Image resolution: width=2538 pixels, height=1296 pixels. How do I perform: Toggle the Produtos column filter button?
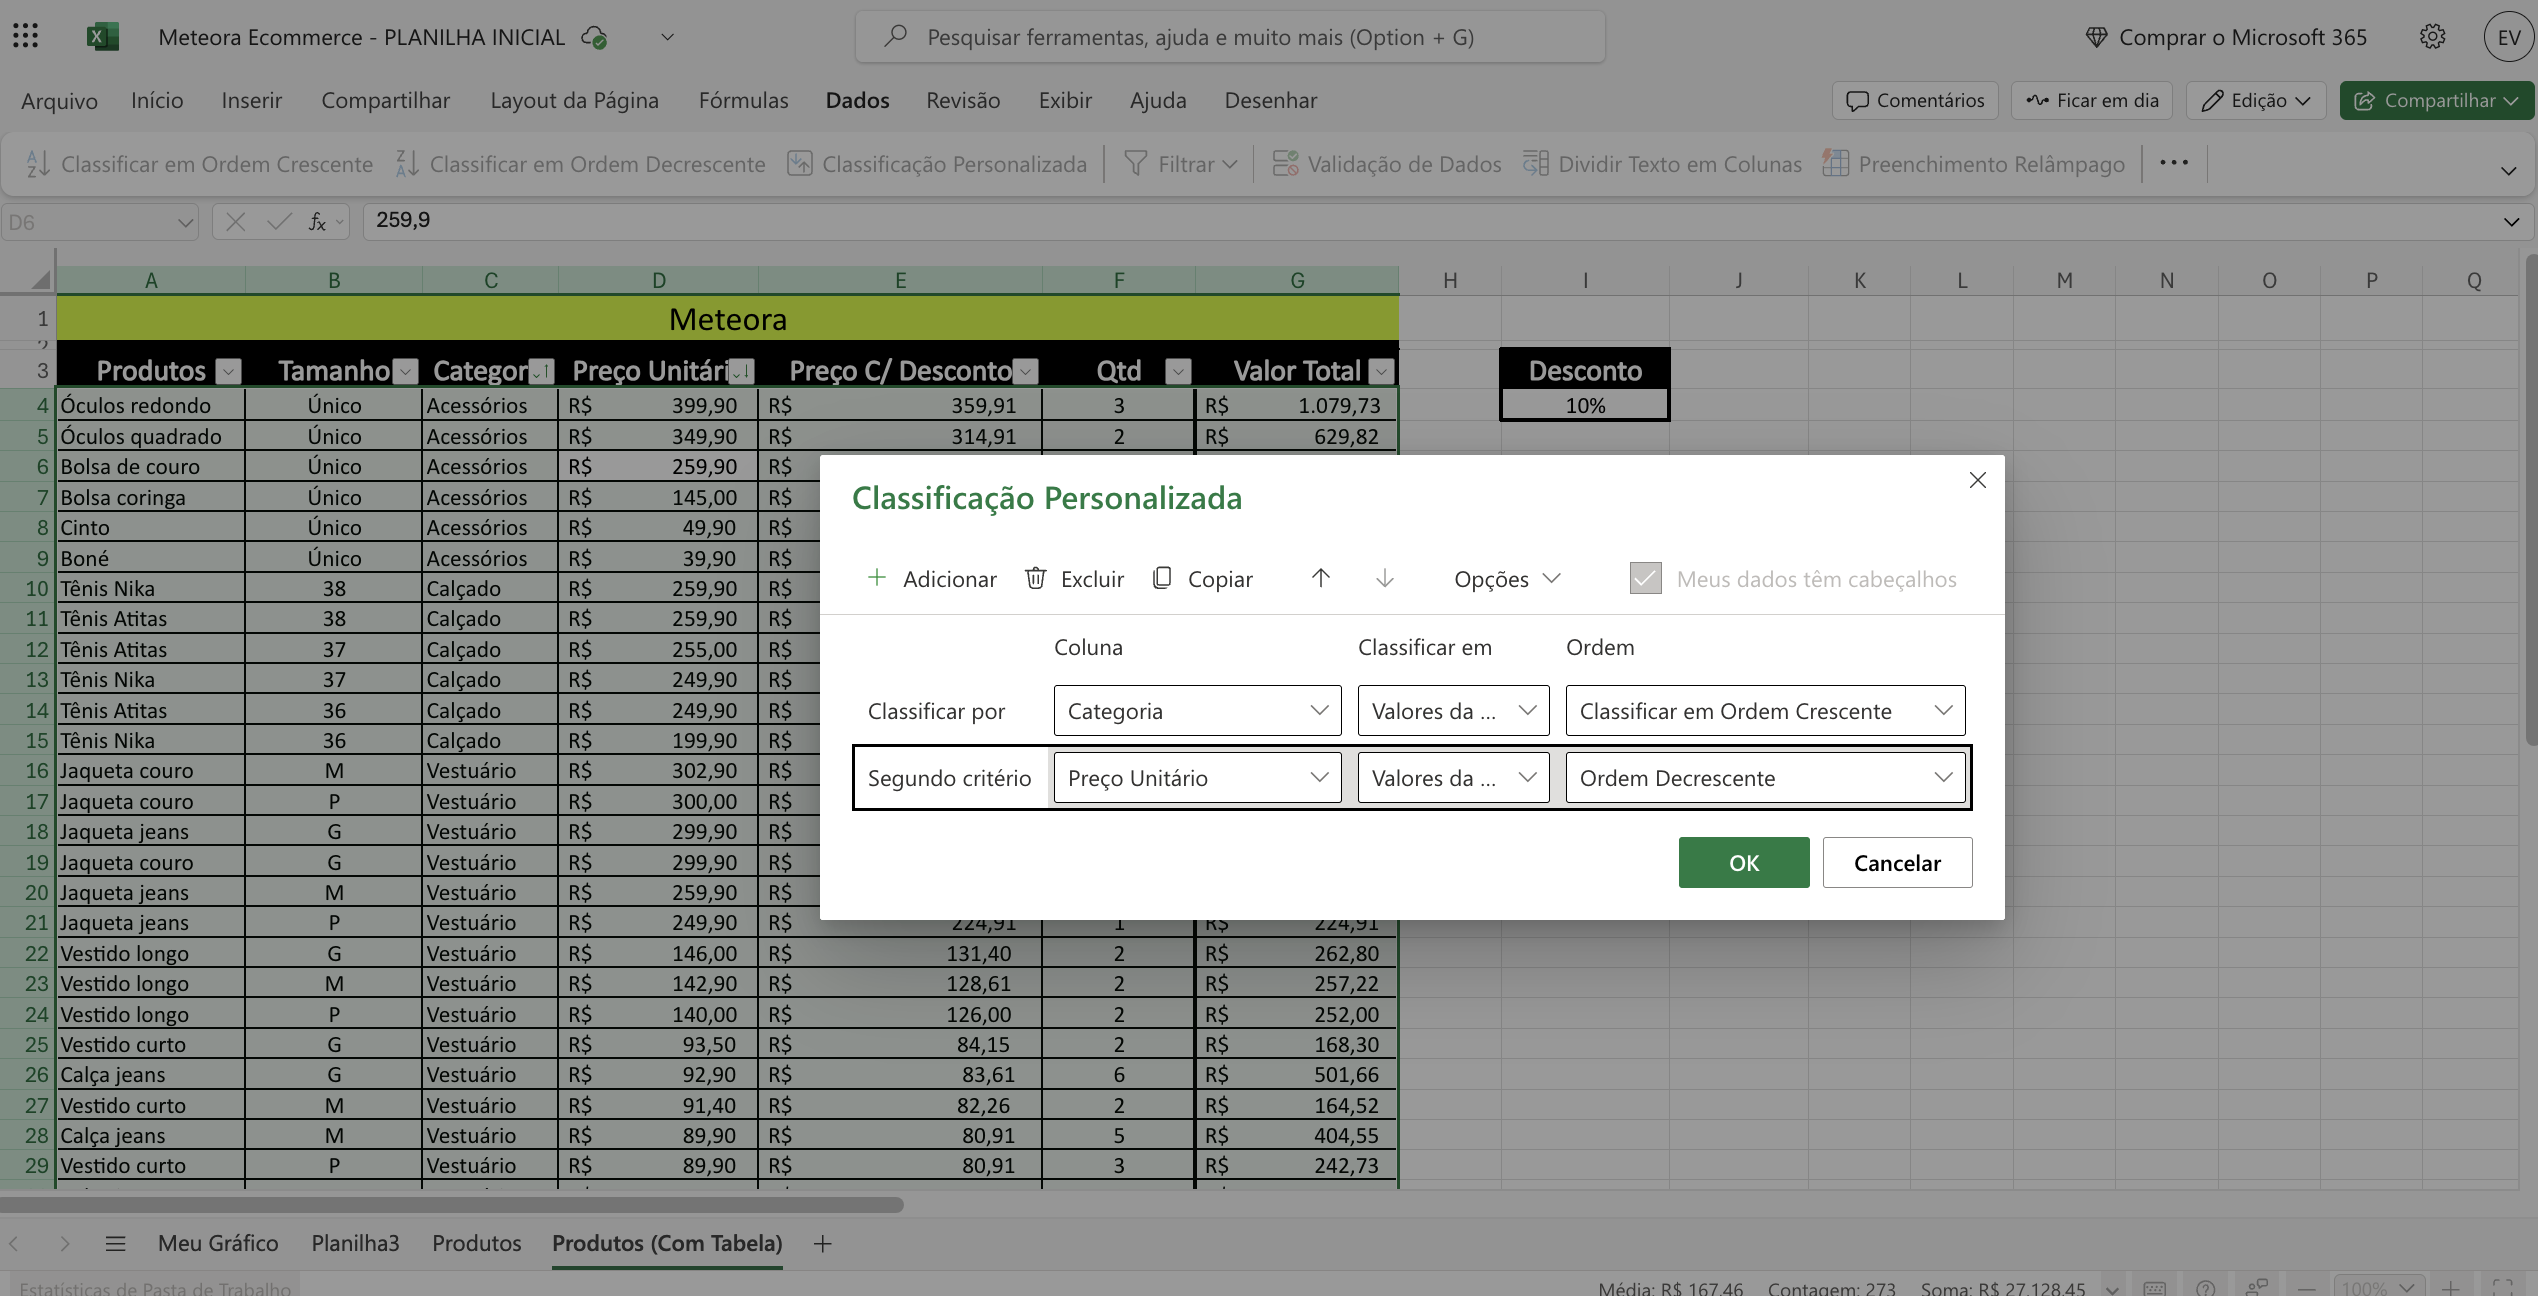(x=229, y=372)
